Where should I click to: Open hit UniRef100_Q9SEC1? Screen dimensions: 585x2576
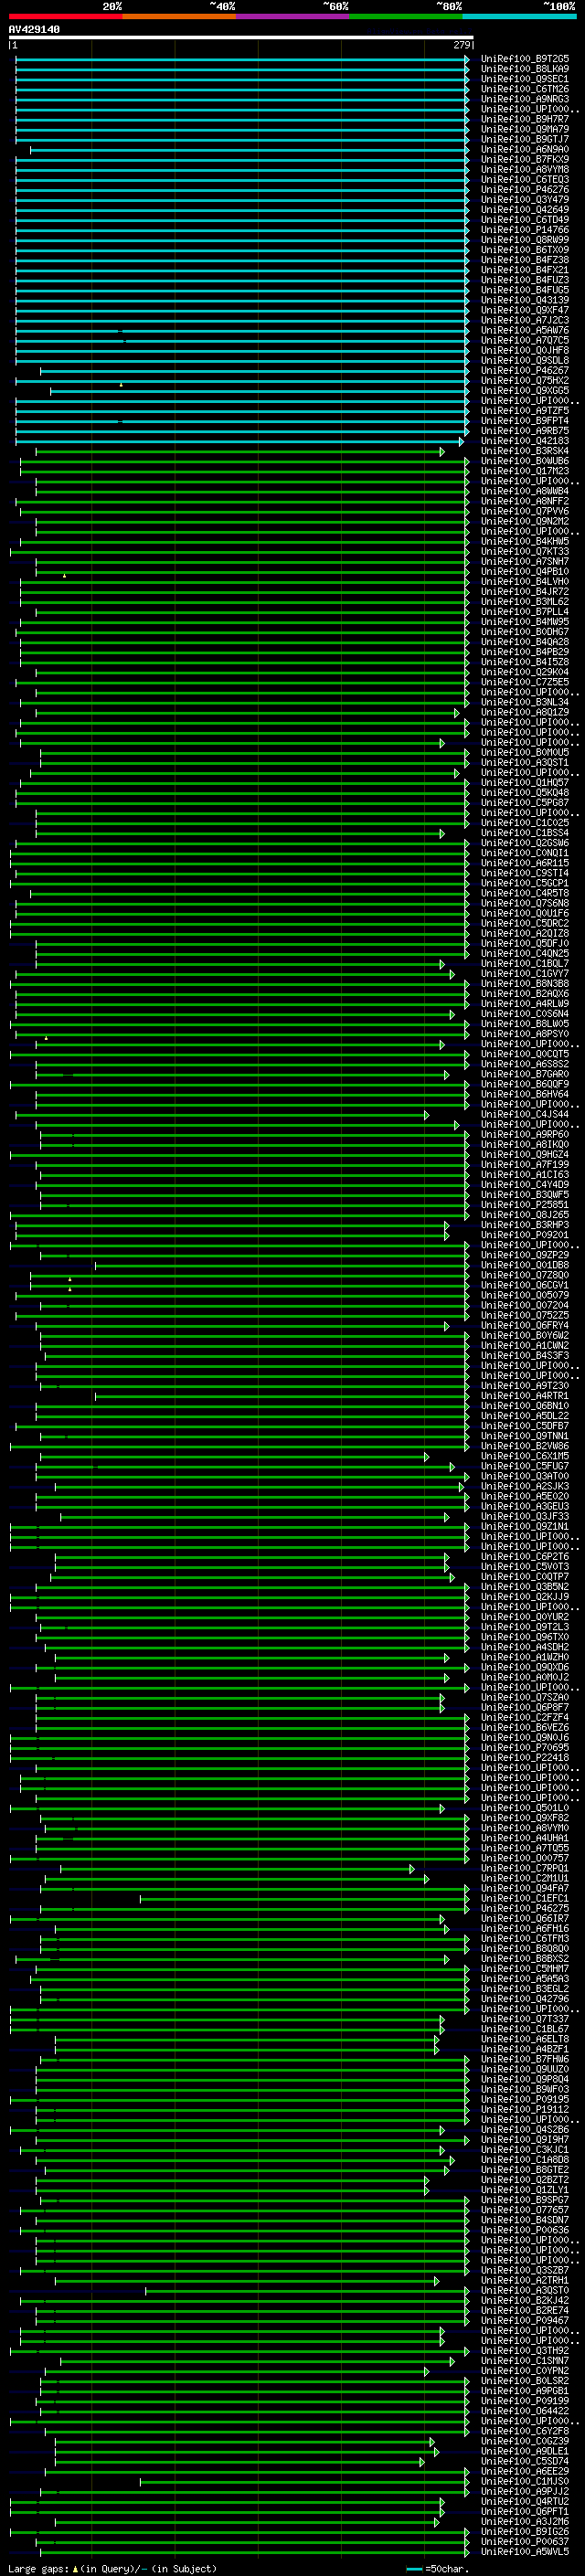click(x=525, y=79)
